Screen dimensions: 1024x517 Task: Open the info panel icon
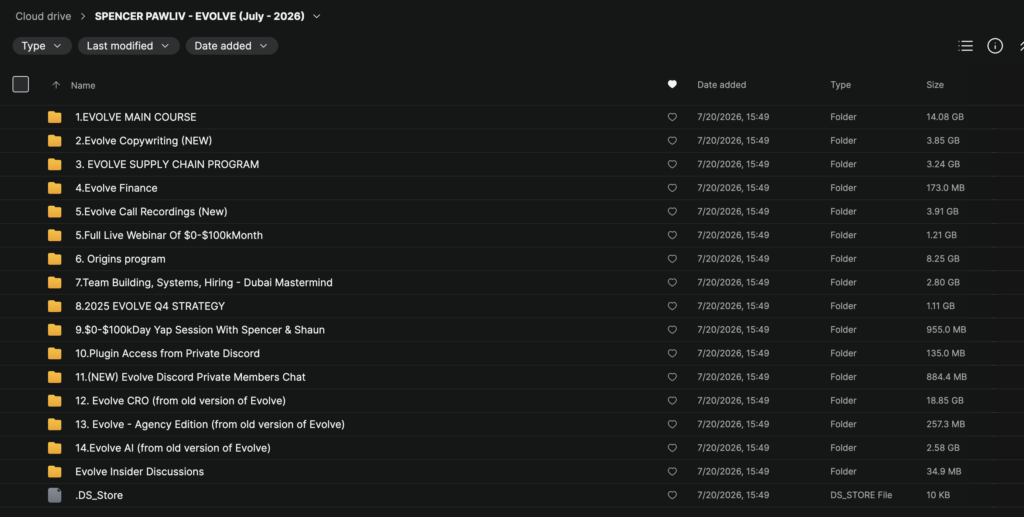[995, 46]
